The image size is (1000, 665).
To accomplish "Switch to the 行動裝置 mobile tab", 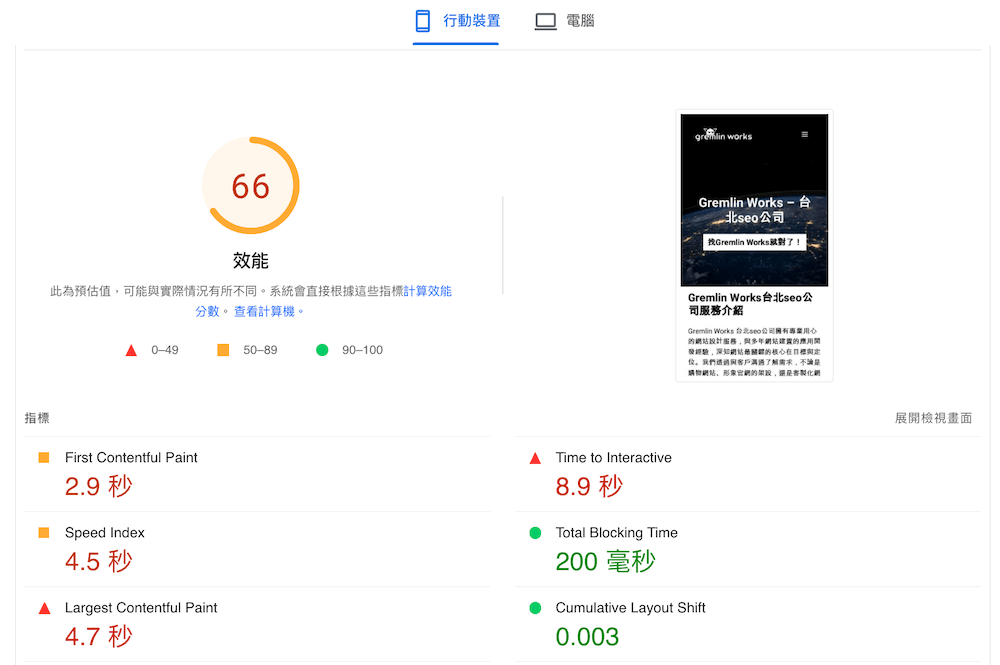I will 456,21.
